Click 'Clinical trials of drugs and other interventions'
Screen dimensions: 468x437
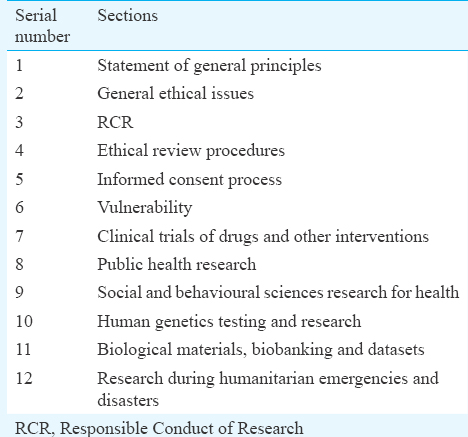pos(263,237)
